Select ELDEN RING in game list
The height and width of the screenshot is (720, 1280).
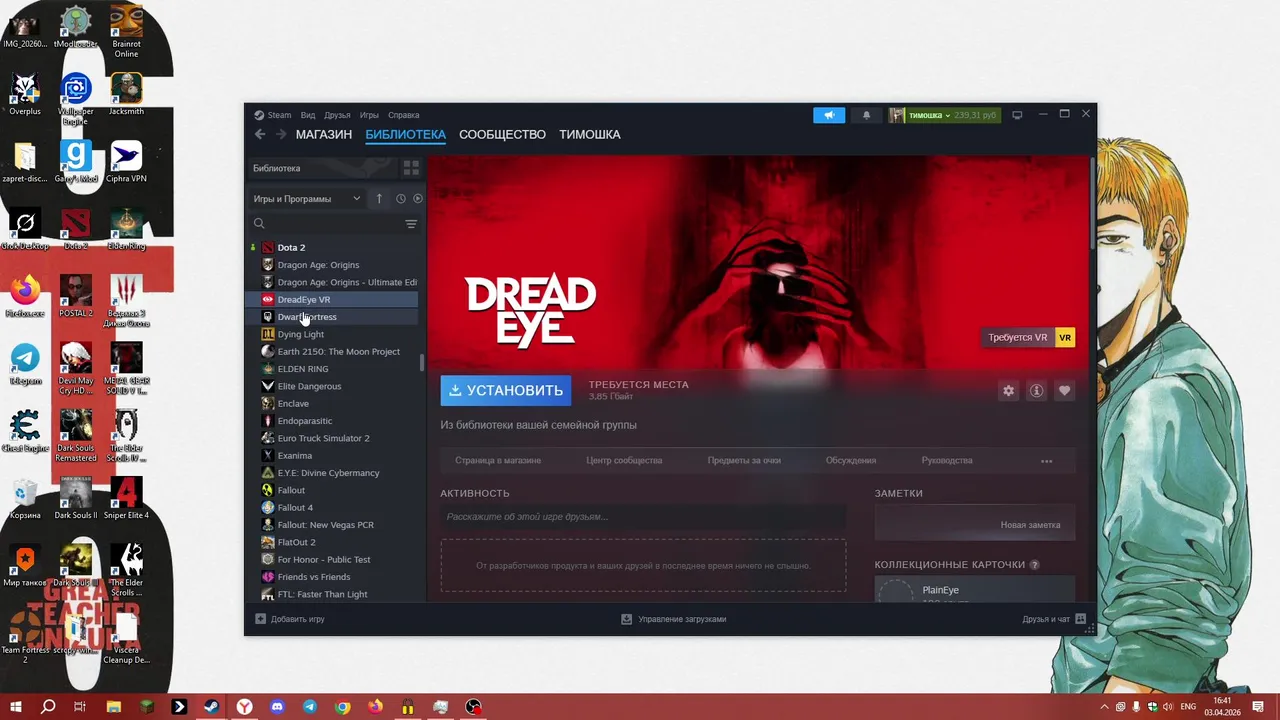click(x=333, y=369)
